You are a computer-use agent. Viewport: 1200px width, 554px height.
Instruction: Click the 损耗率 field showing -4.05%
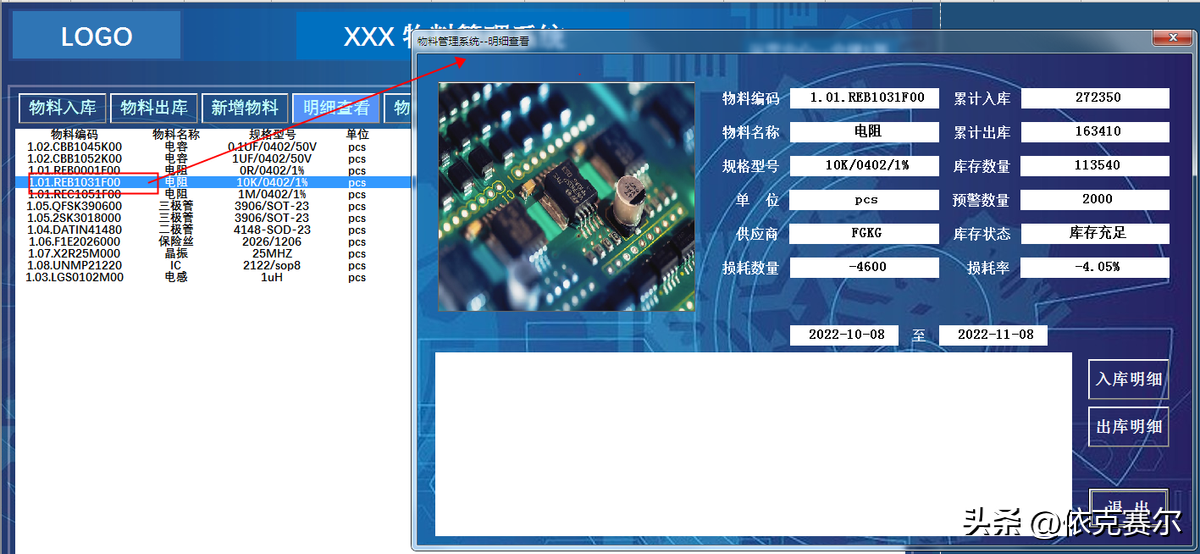click(x=1095, y=268)
